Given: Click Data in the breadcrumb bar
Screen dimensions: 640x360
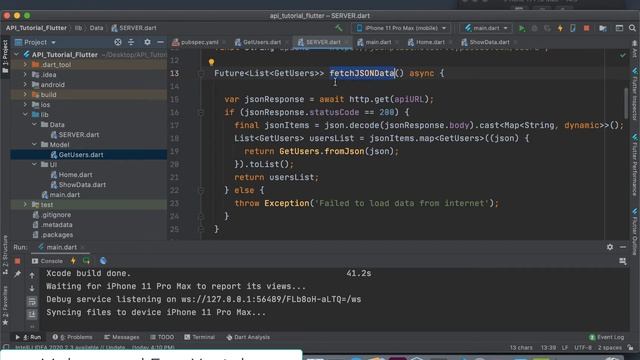Looking at the screenshot, I should coord(96,28).
